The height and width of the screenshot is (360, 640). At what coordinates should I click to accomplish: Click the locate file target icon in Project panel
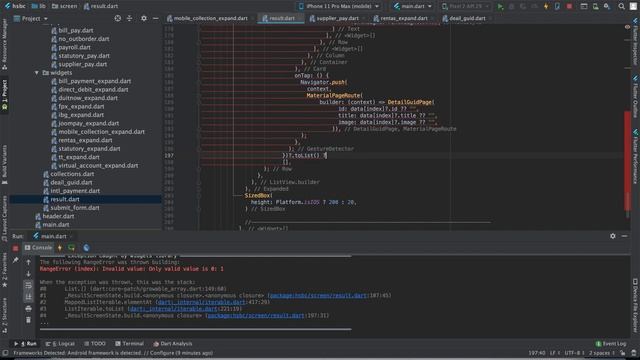coord(118,18)
